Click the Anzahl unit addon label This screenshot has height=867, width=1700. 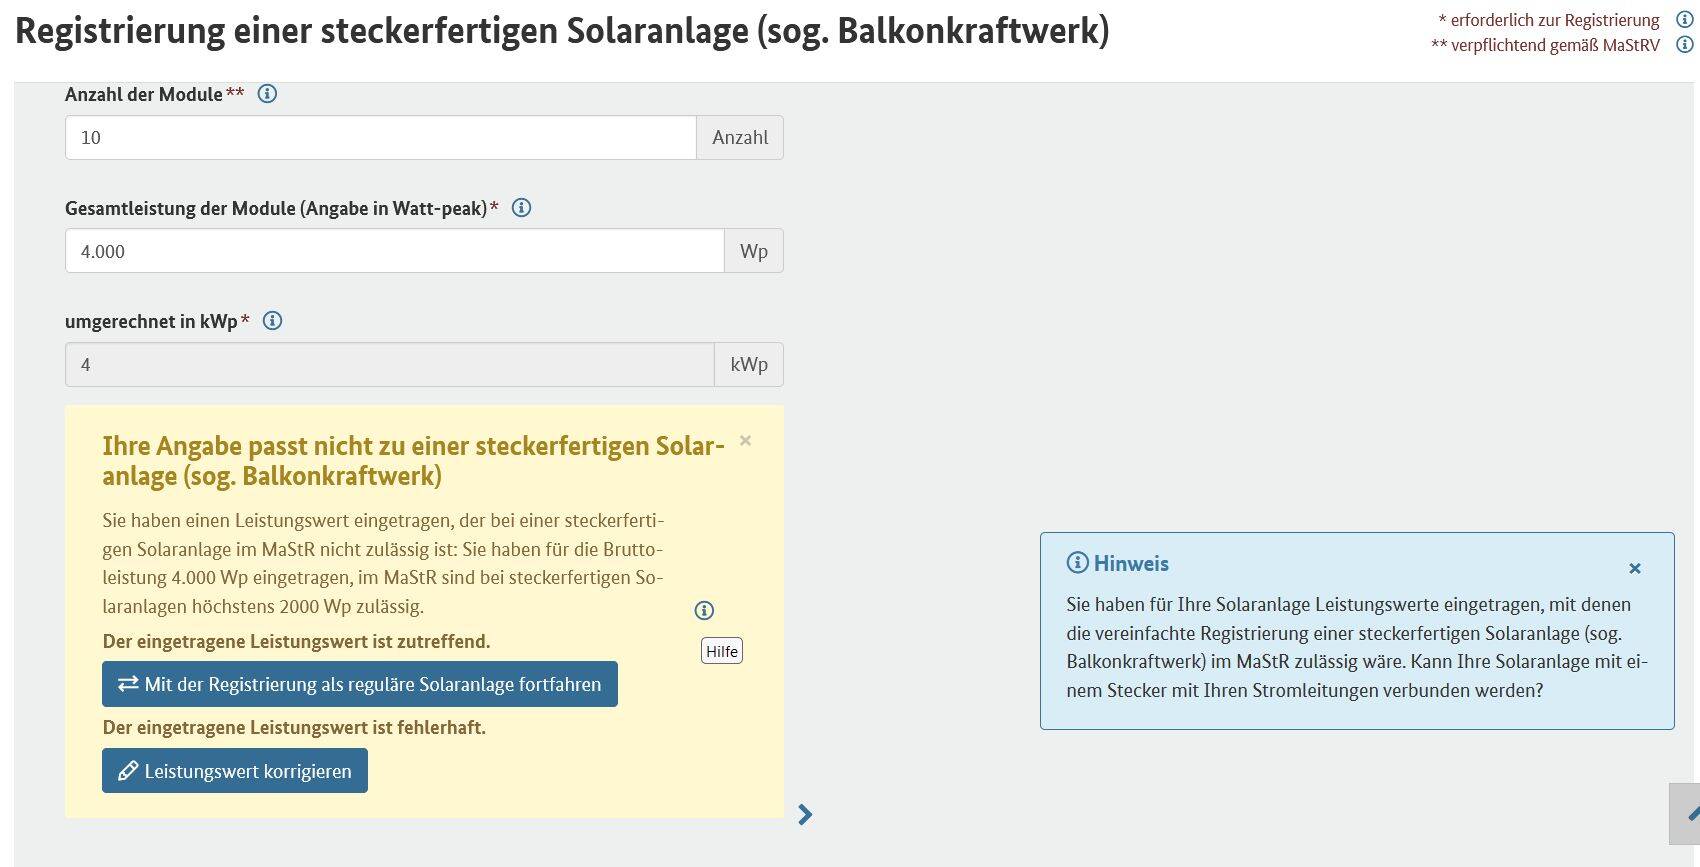740,137
